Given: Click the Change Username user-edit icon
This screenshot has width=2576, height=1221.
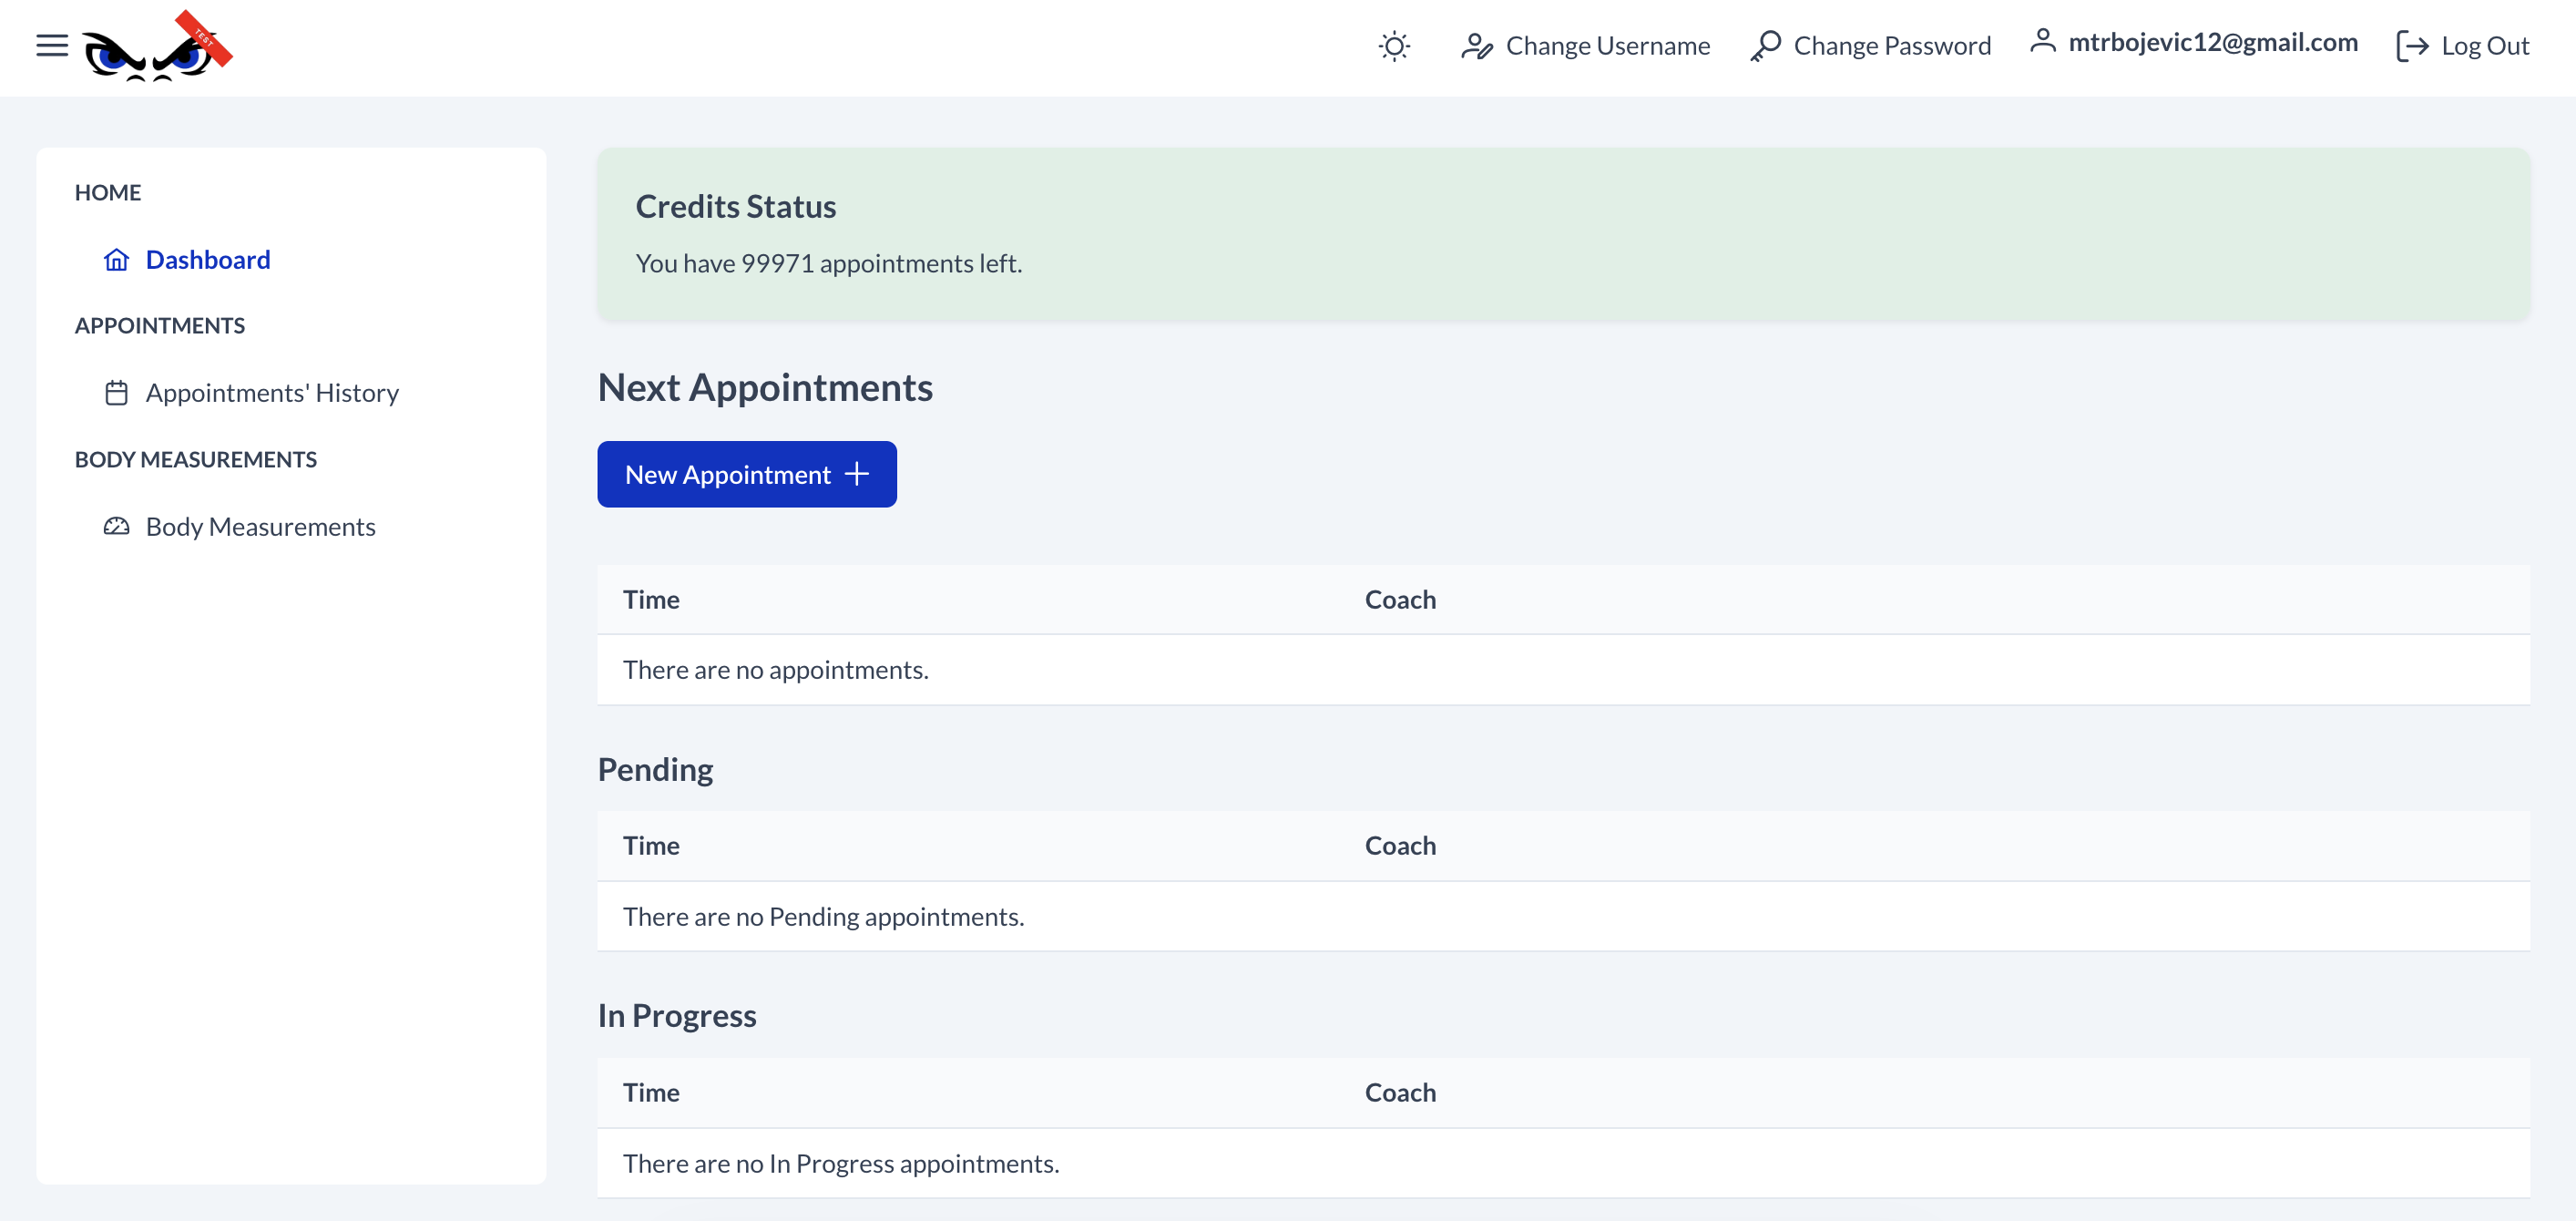Looking at the screenshot, I should [x=1476, y=46].
